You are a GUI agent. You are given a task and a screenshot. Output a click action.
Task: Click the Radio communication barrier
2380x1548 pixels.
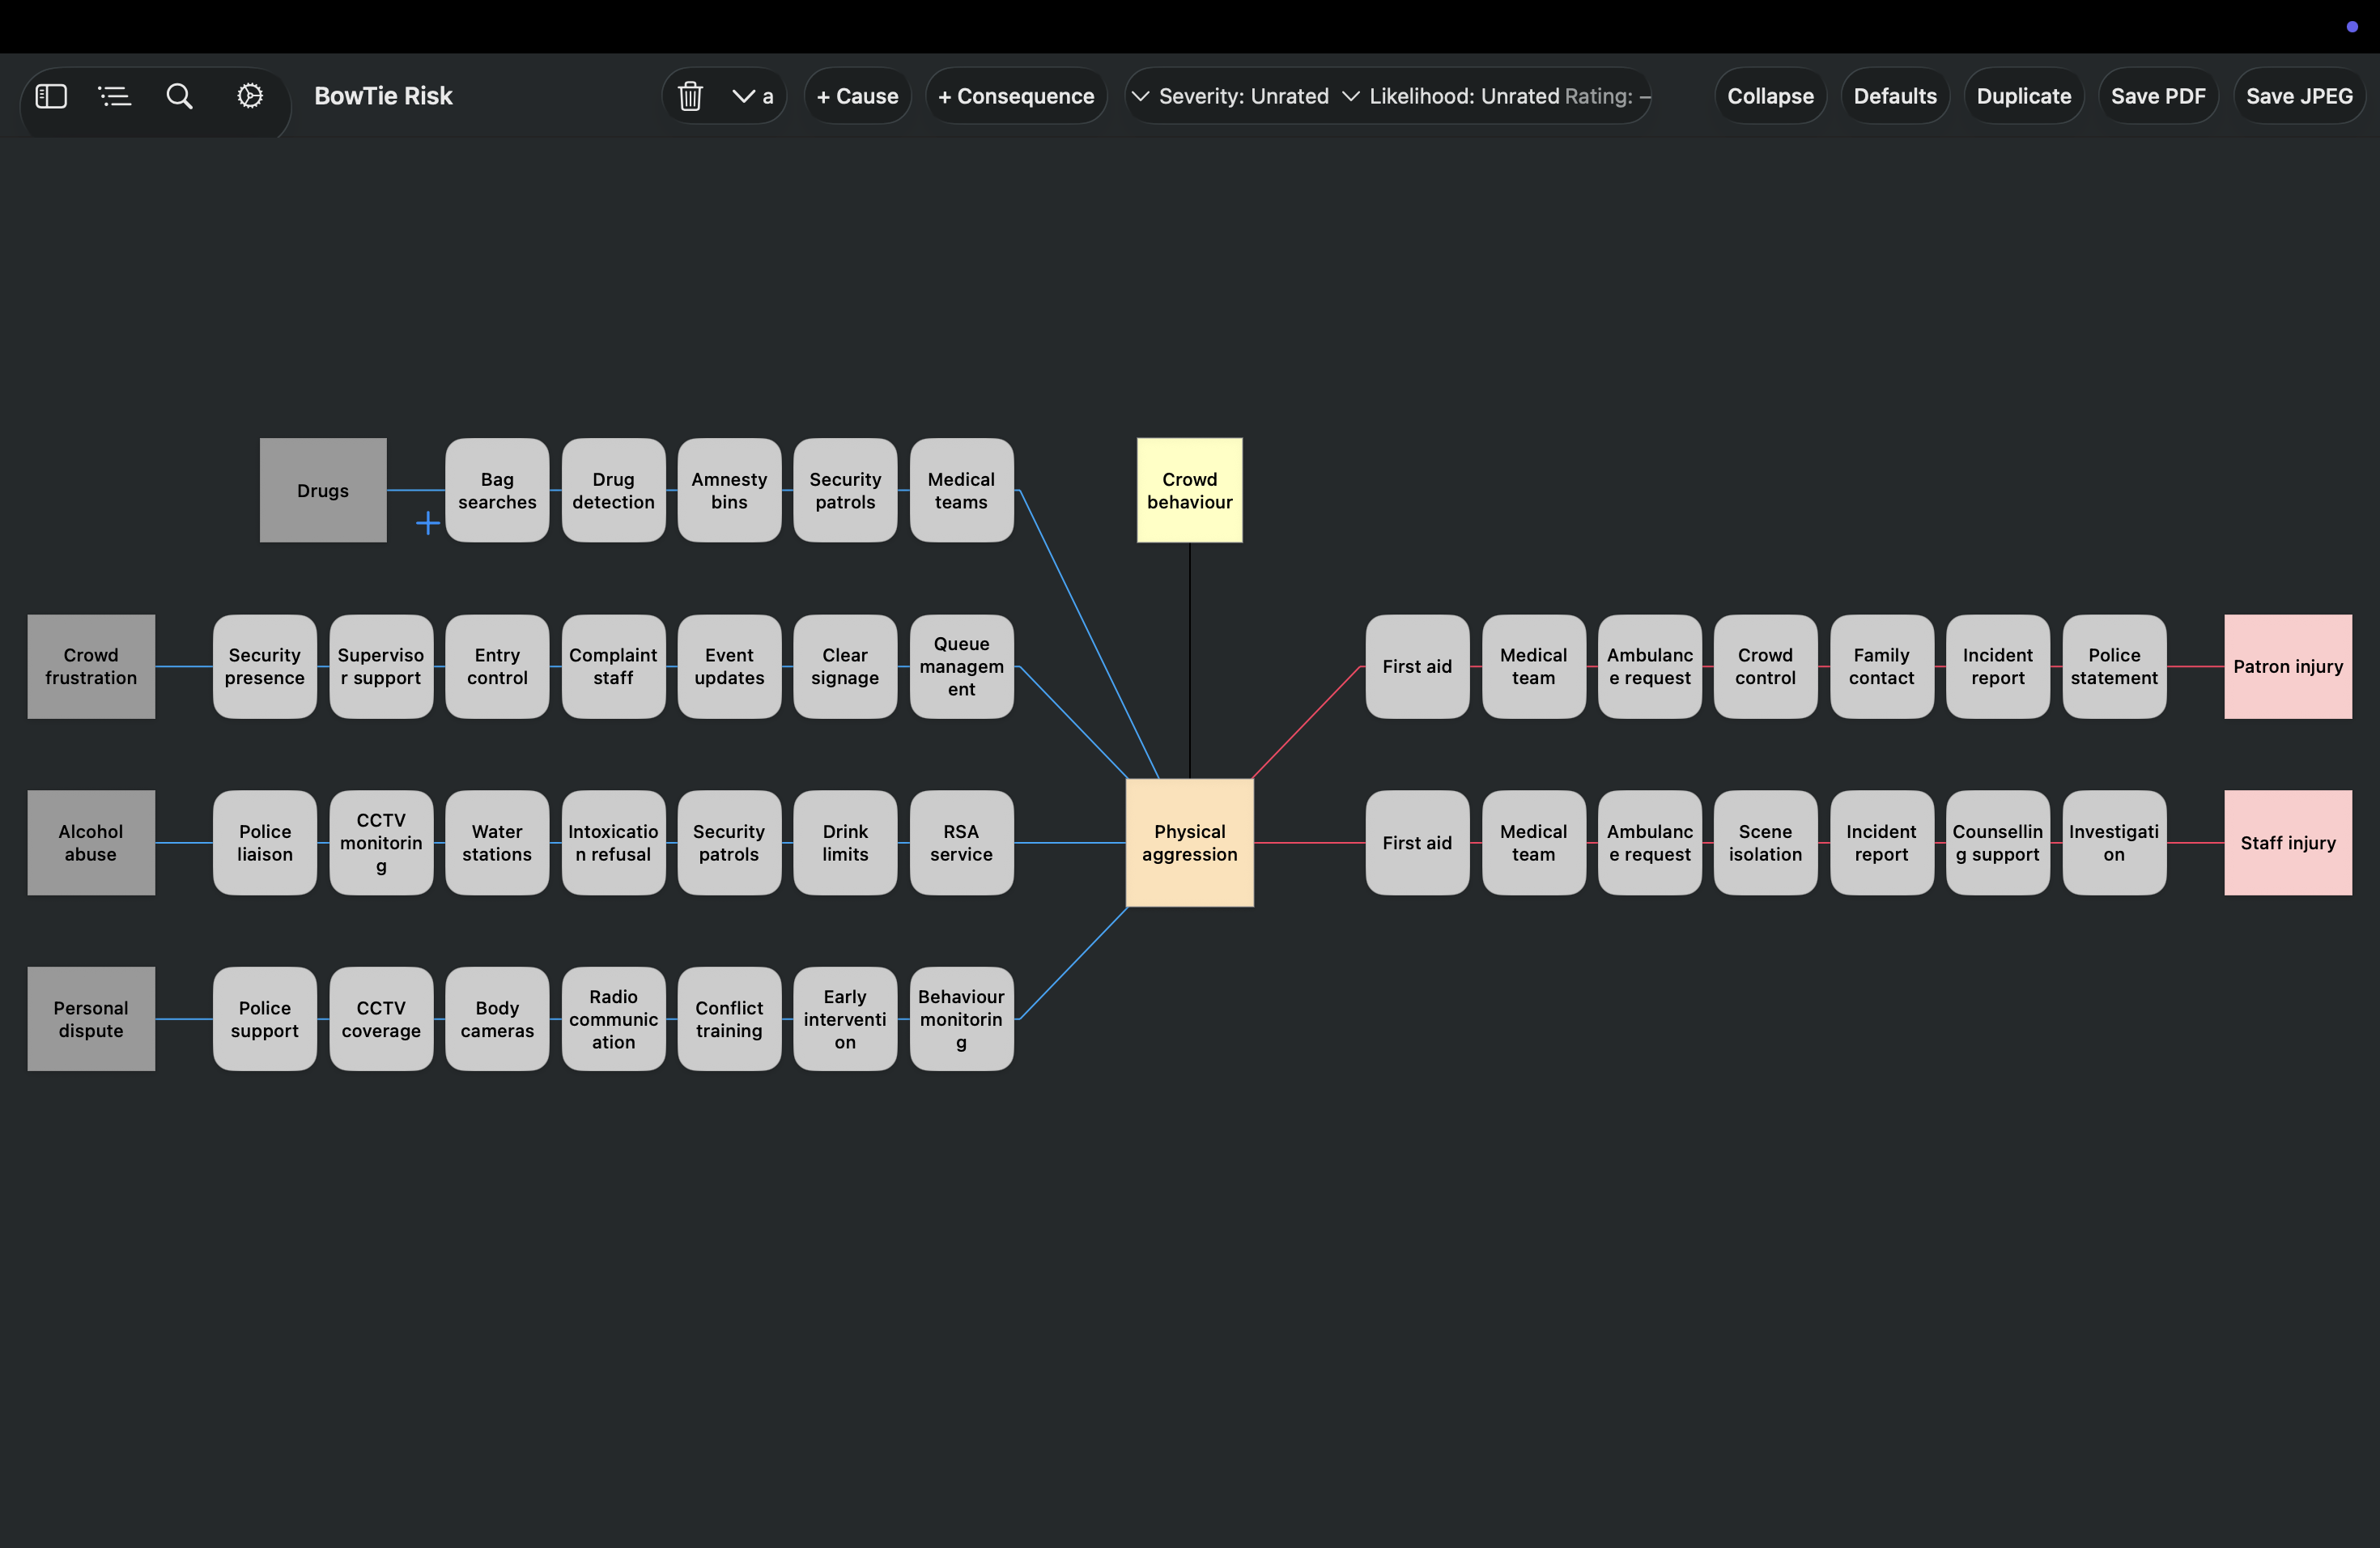(x=613, y=1018)
